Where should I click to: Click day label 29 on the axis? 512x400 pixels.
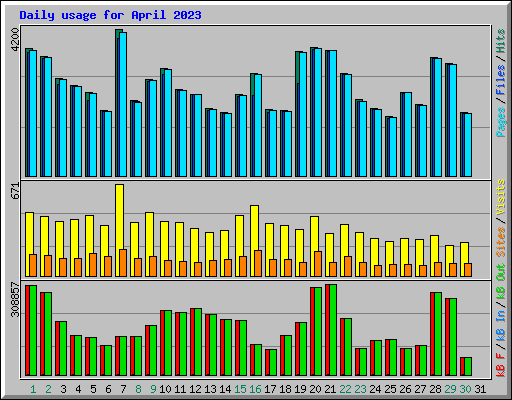coord(450,389)
